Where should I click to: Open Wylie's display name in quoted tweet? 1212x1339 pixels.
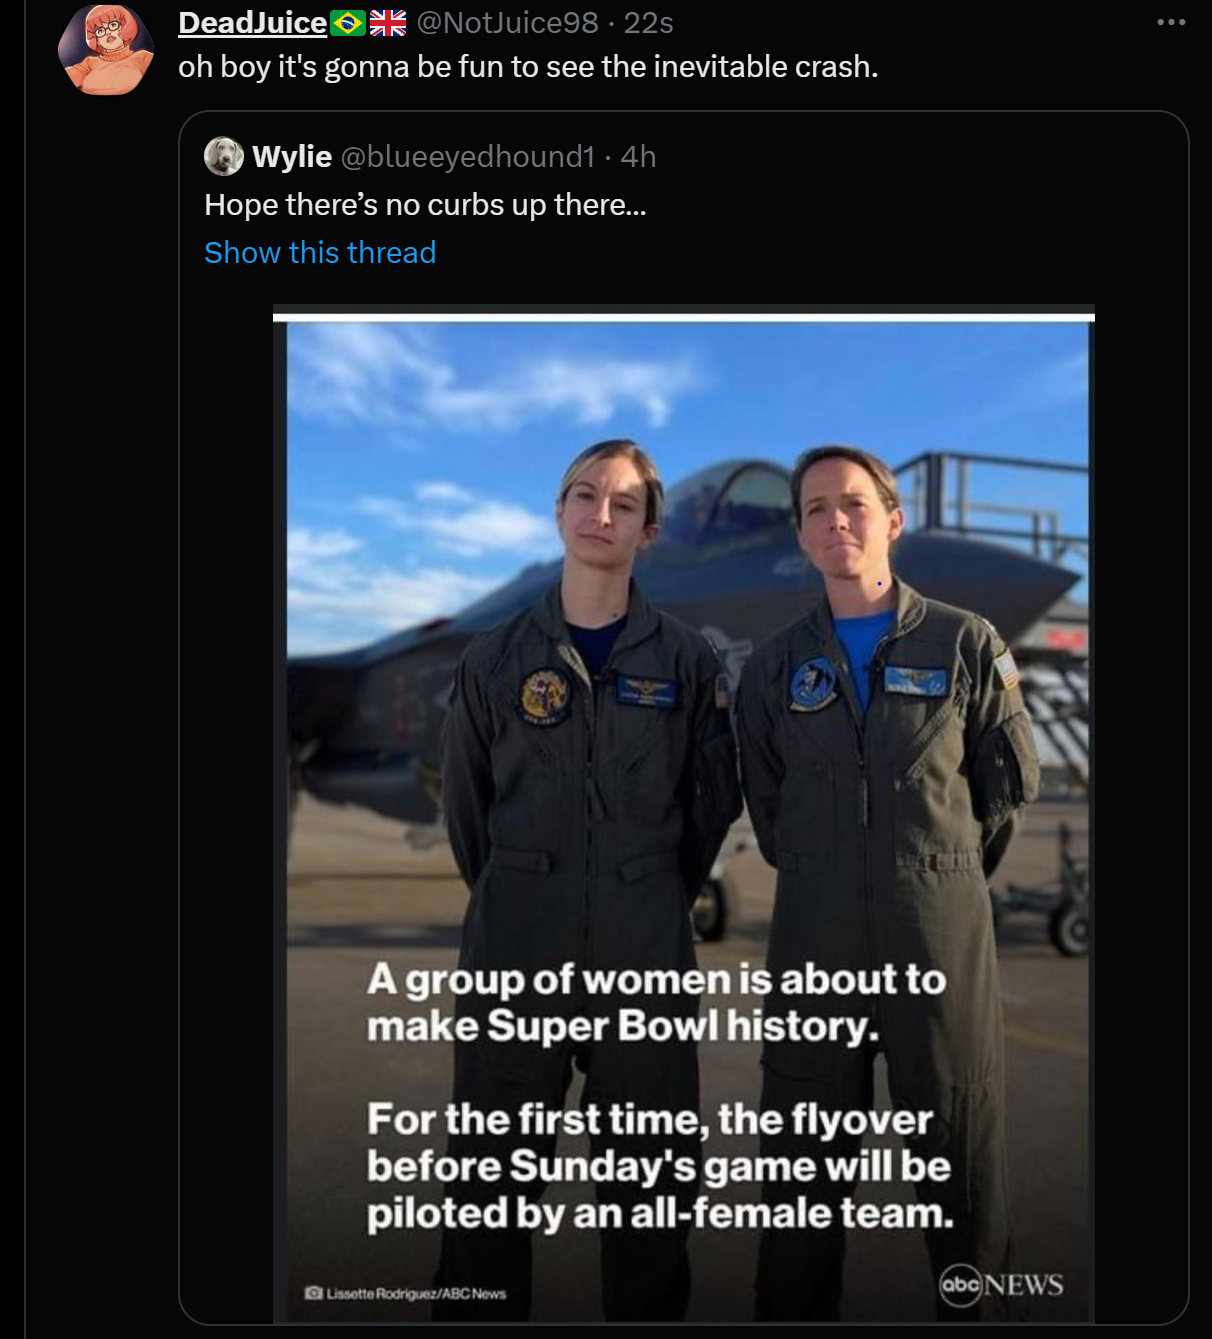pyautogui.click(x=291, y=157)
